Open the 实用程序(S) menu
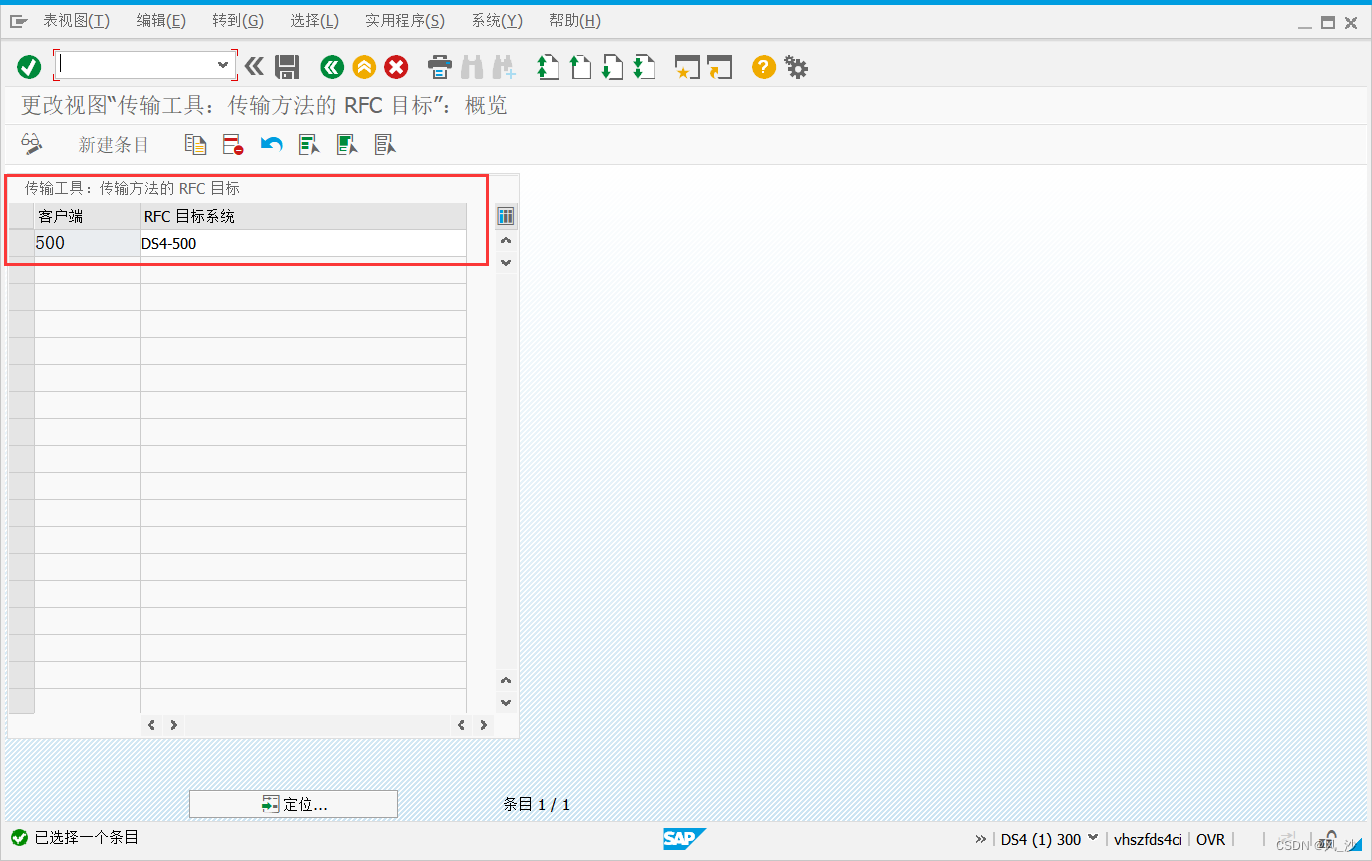 405,21
